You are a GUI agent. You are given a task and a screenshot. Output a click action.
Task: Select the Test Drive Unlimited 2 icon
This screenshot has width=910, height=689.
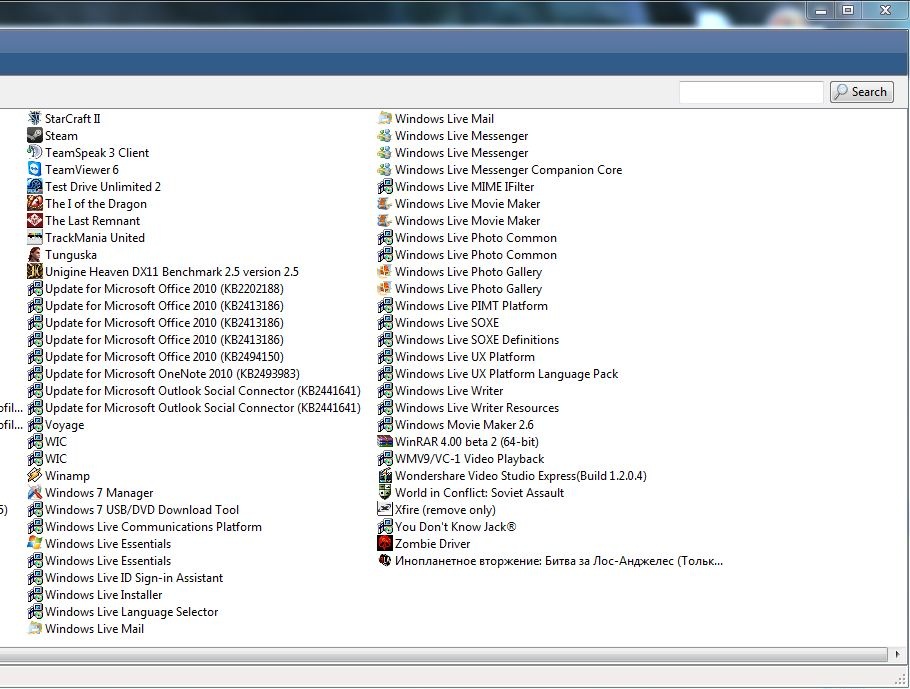tap(35, 186)
